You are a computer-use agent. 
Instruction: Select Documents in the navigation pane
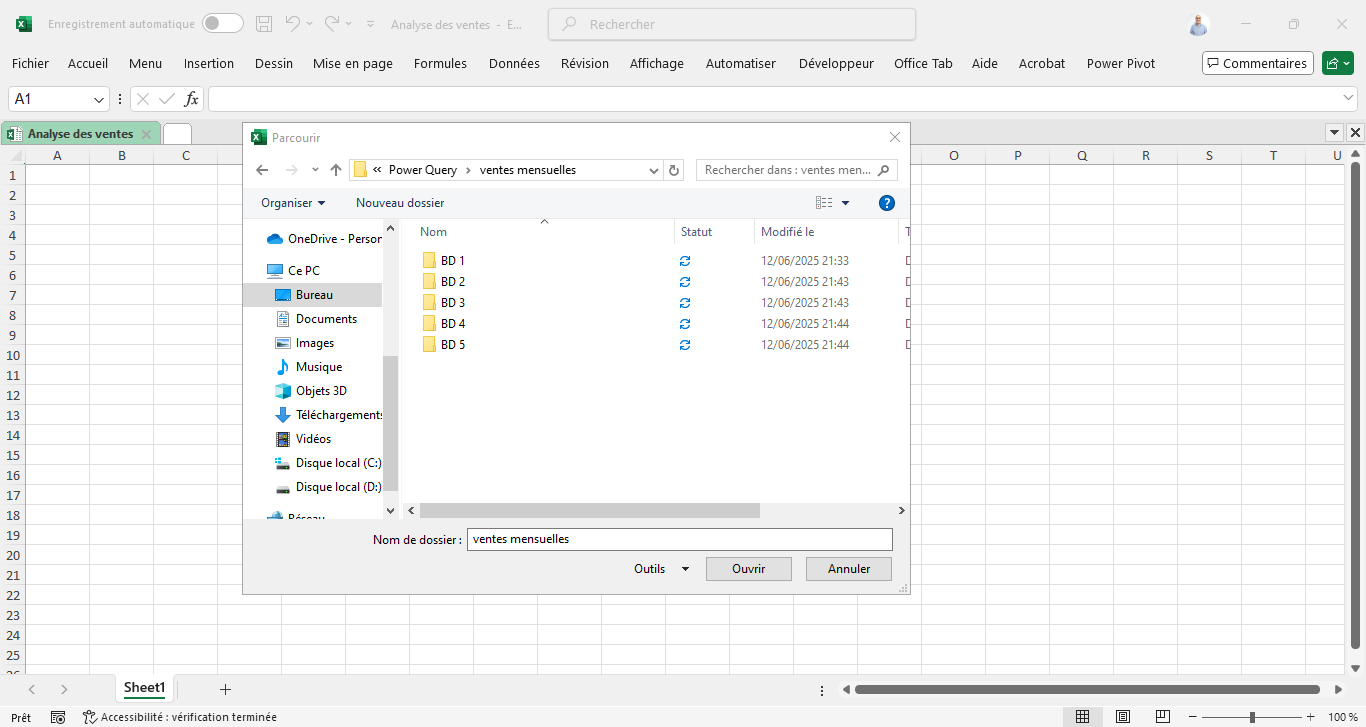(326, 319)
